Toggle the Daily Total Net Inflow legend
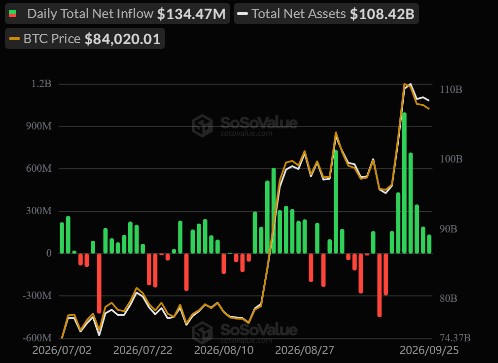Image resolution: width=498 pixels, height=363 pixels. click(x=117, y=14)
